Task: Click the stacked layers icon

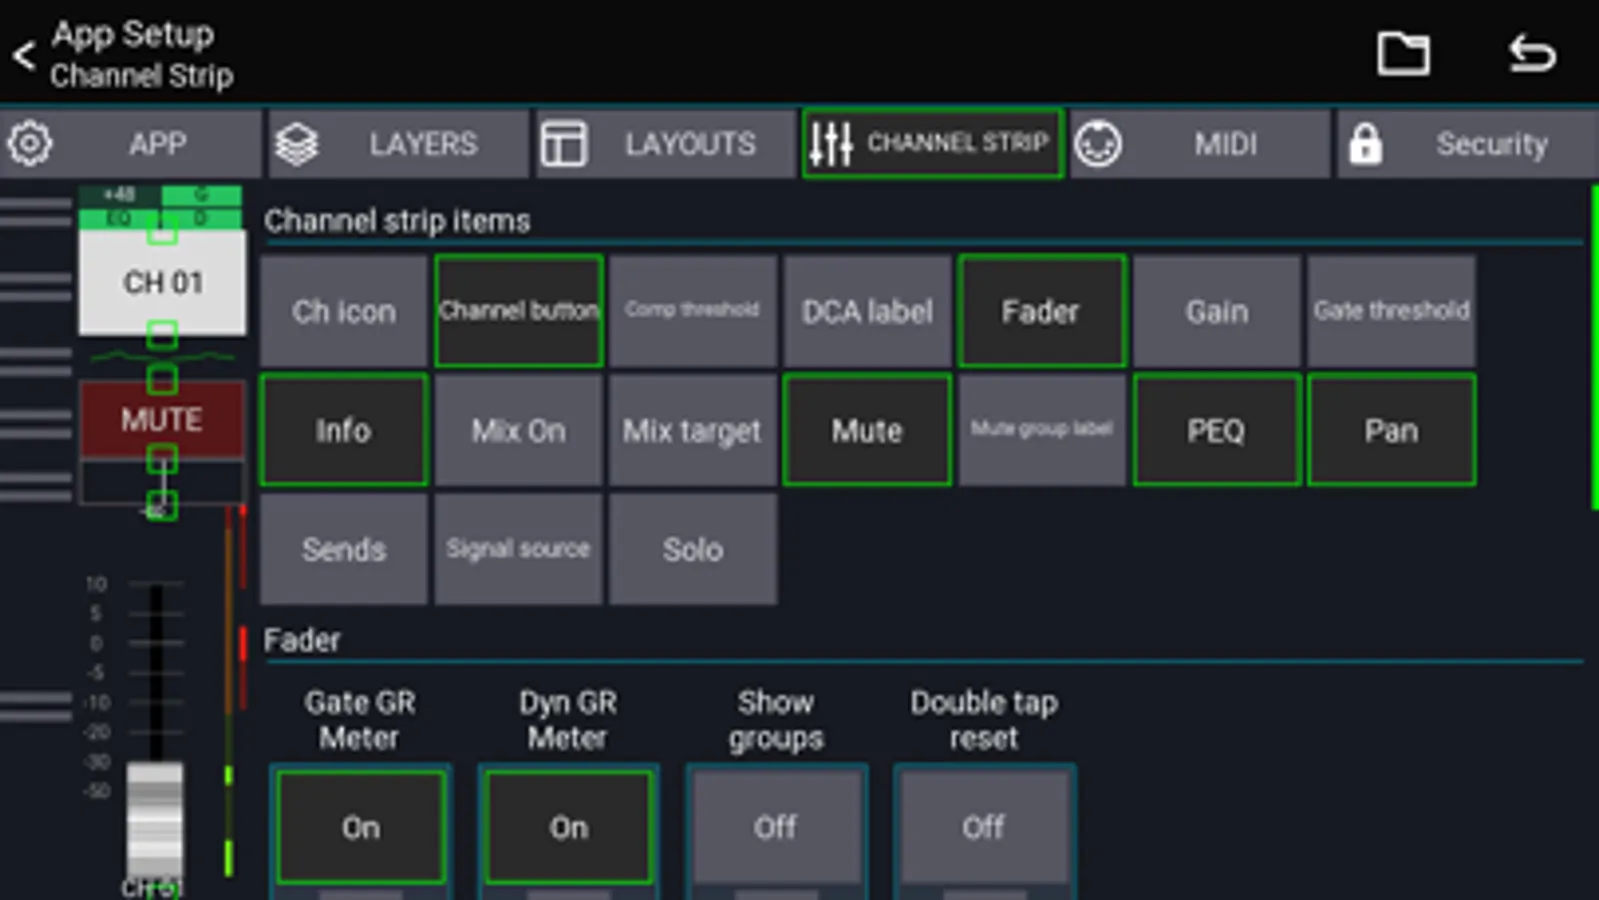Action: click(297, 144)
